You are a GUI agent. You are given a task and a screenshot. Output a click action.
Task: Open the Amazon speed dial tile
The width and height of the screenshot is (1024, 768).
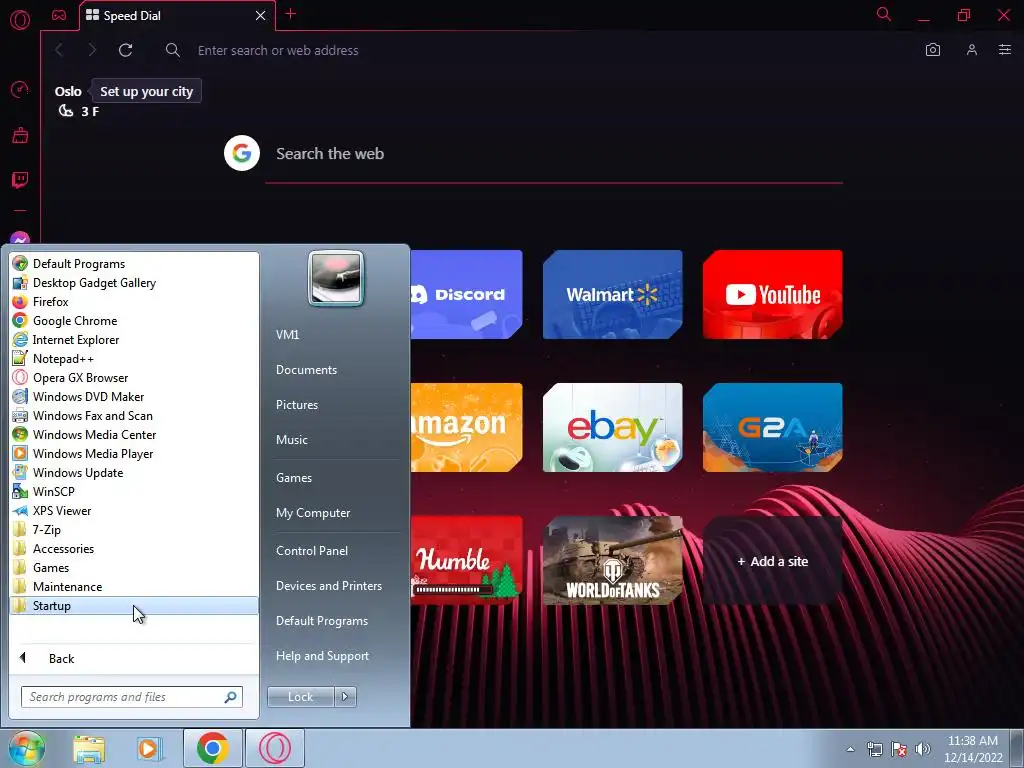click(x=466, y=428)
